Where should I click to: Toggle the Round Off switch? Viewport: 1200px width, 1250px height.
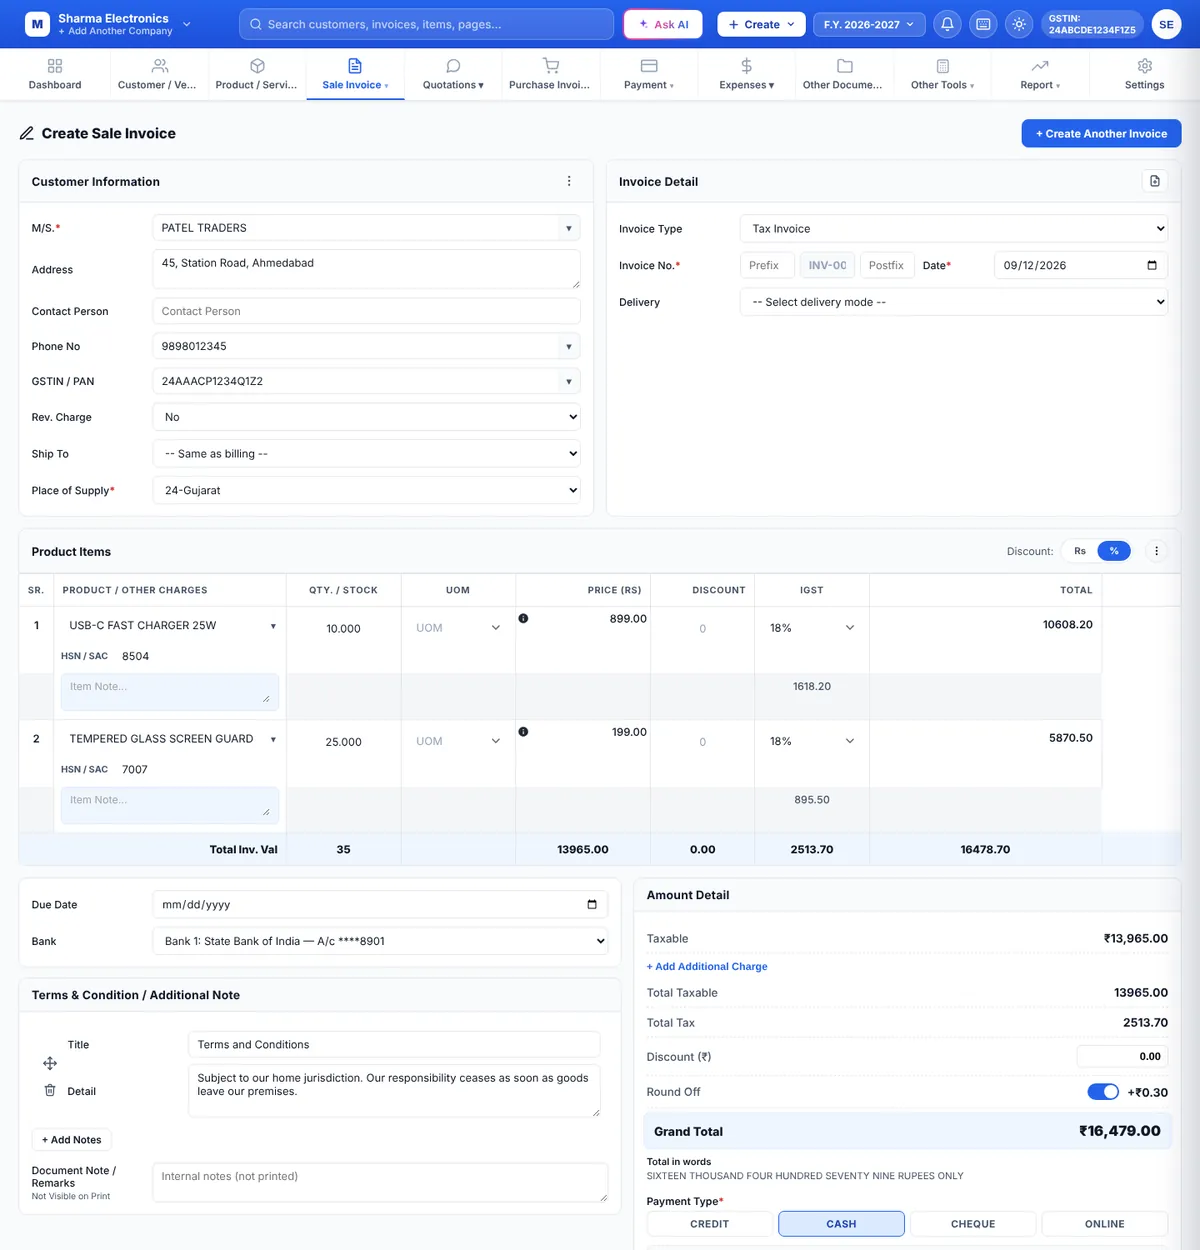(x=1103, y=1091)
